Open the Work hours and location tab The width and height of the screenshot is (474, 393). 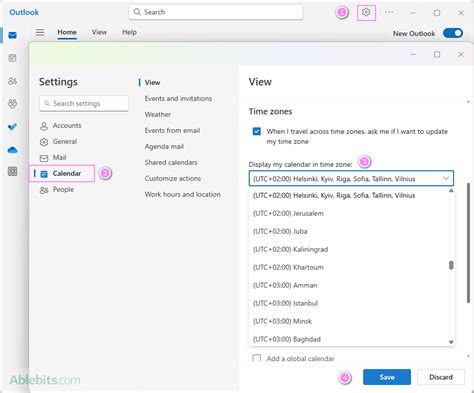[x=183, y=194]
